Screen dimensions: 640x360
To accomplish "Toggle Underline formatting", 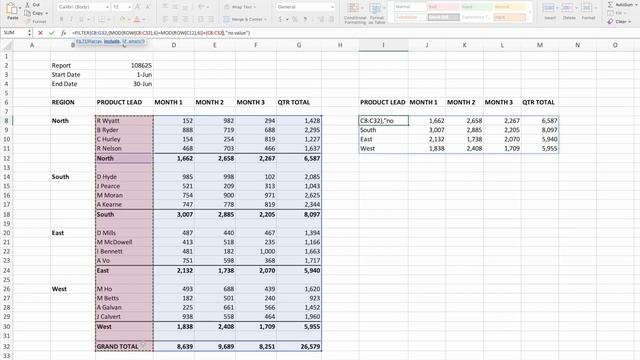I will (82, 19).
